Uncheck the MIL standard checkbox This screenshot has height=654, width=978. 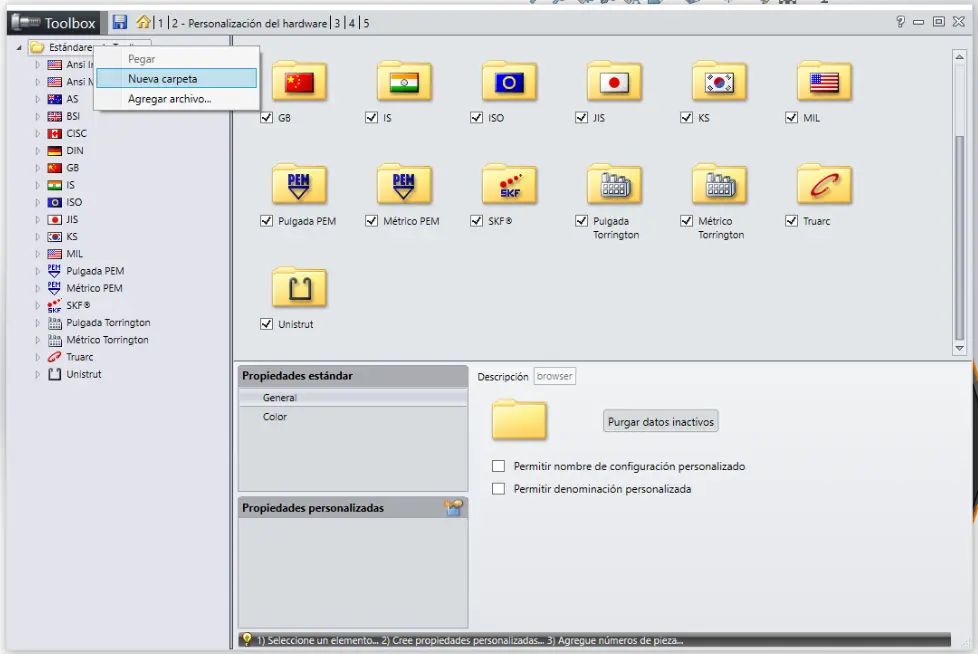792,118
